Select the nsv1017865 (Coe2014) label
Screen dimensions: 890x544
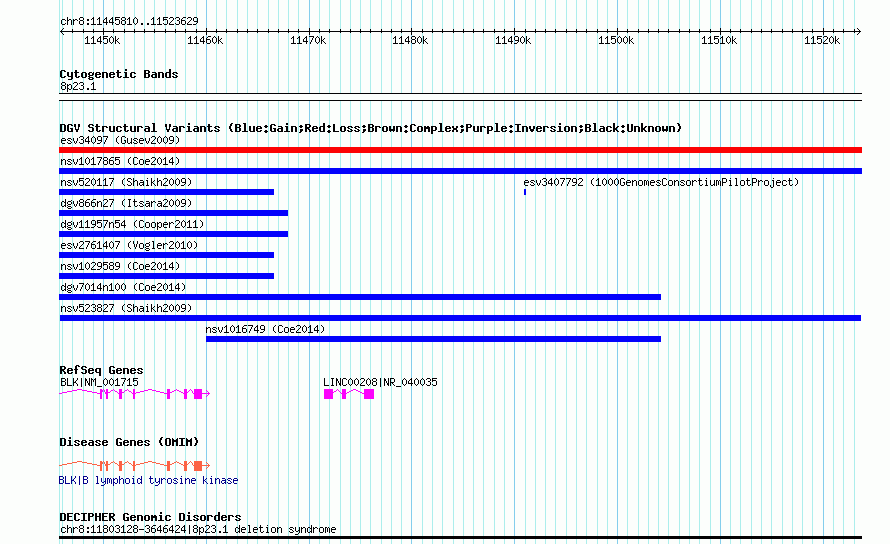coord(120,161)
